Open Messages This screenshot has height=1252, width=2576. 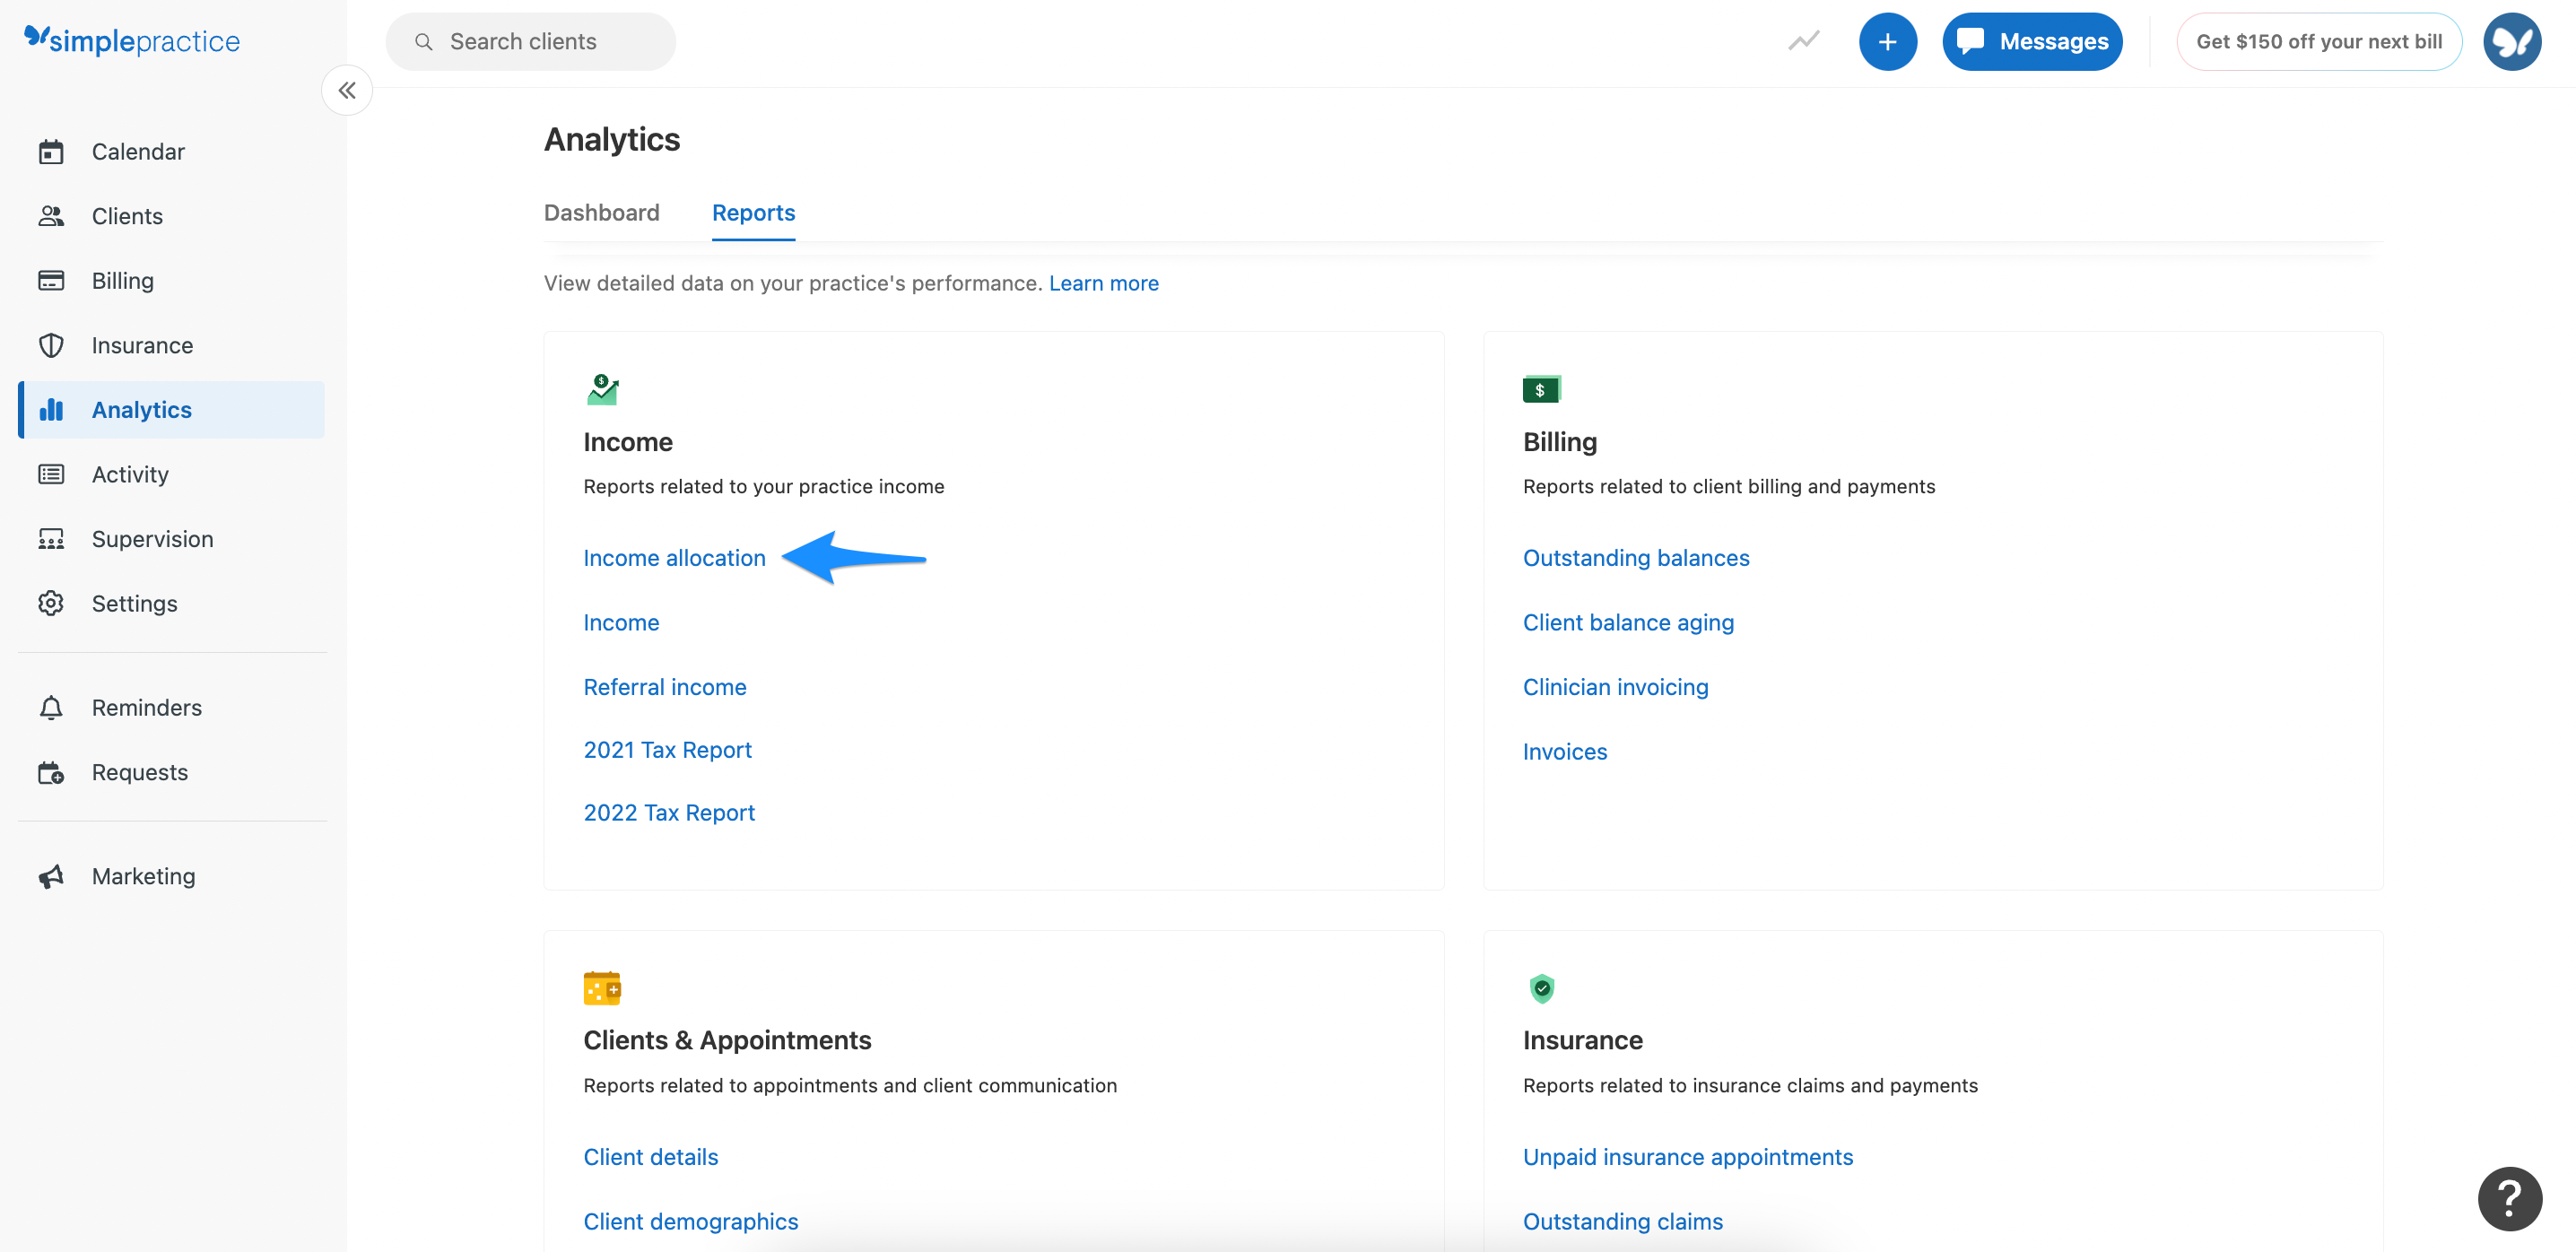coord(2032,41)
